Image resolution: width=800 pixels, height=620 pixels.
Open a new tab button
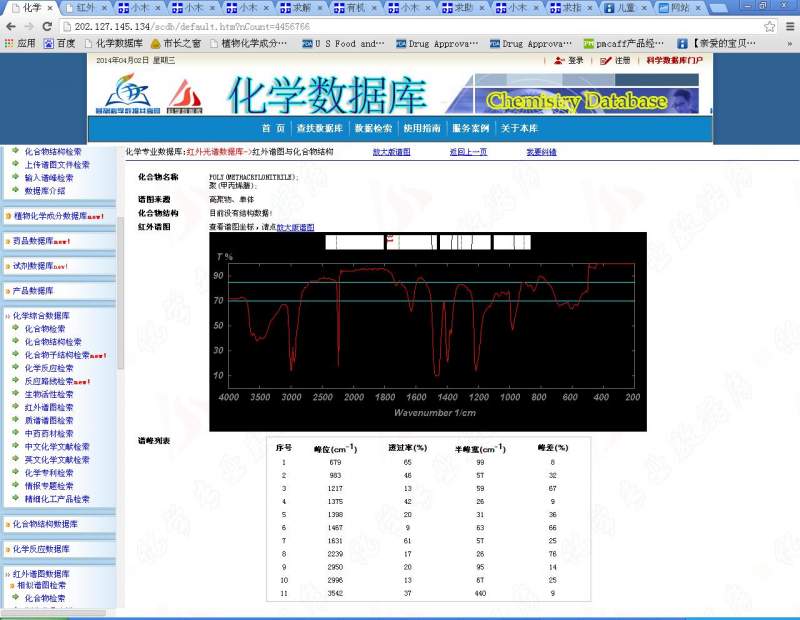pos(718,8)
